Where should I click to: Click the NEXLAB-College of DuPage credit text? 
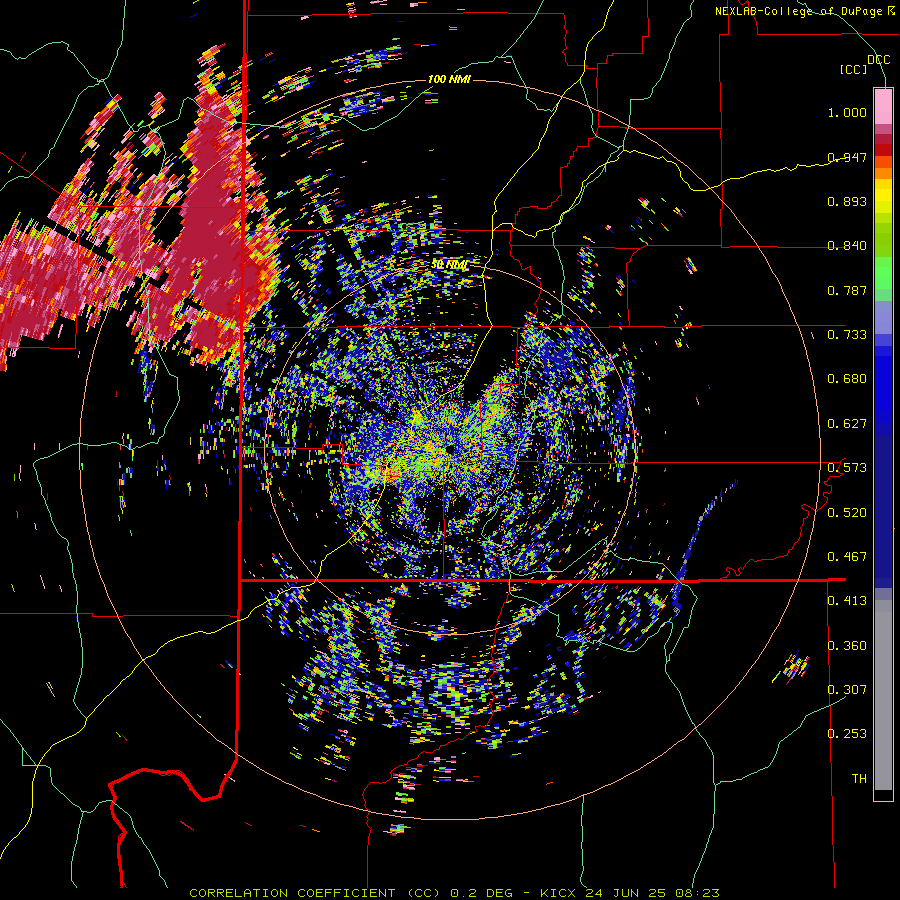804,11
